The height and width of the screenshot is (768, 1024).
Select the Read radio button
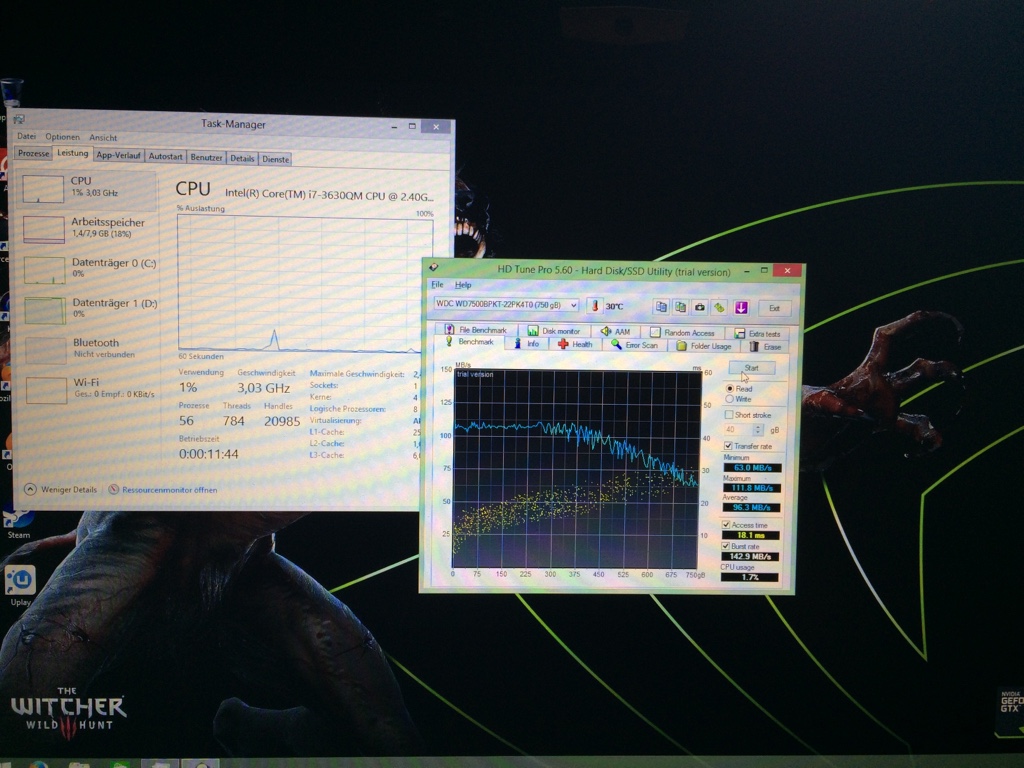pyautogui.click(x=729, y=388)
